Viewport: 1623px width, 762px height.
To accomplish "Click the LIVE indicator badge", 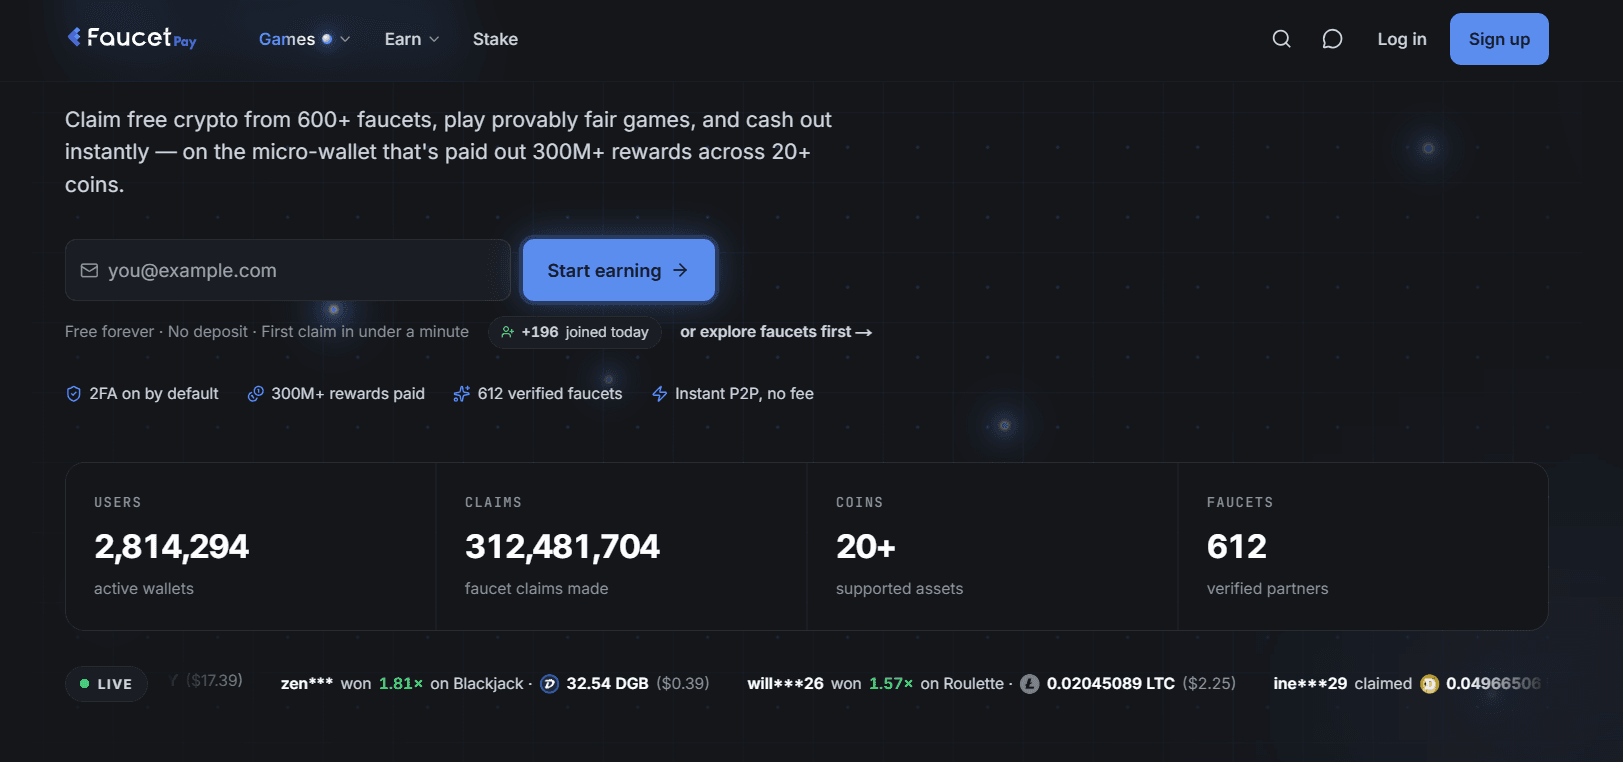I will coord(106,684).
